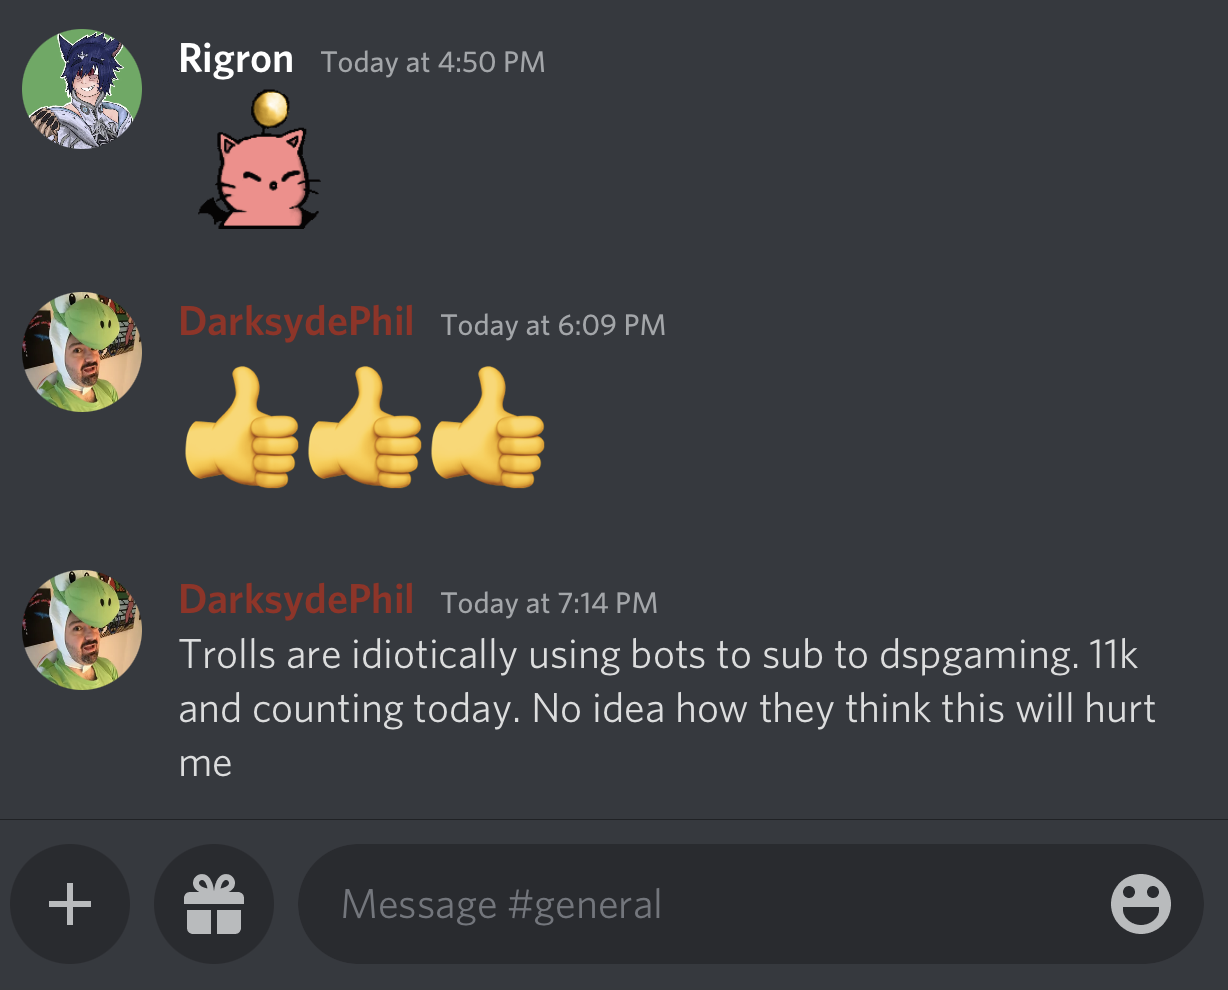
Task: Click DarksydePhil username on 7:14 PM message
Action: click(x=296, y=601)
